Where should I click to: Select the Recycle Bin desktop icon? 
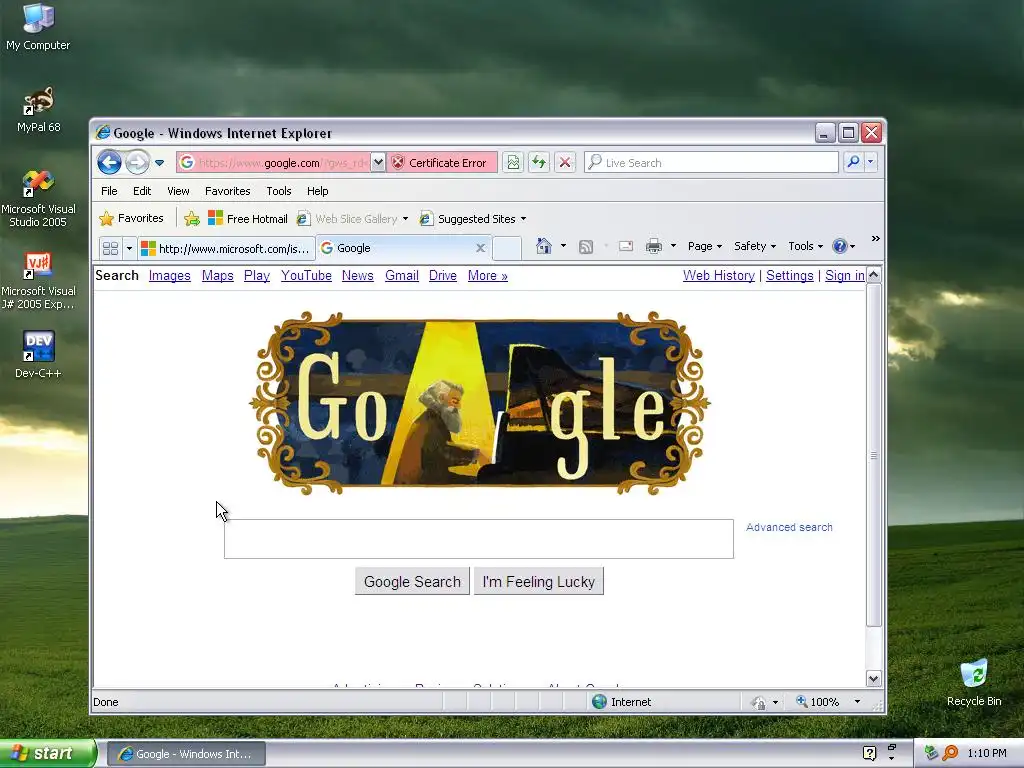[974, 682]
